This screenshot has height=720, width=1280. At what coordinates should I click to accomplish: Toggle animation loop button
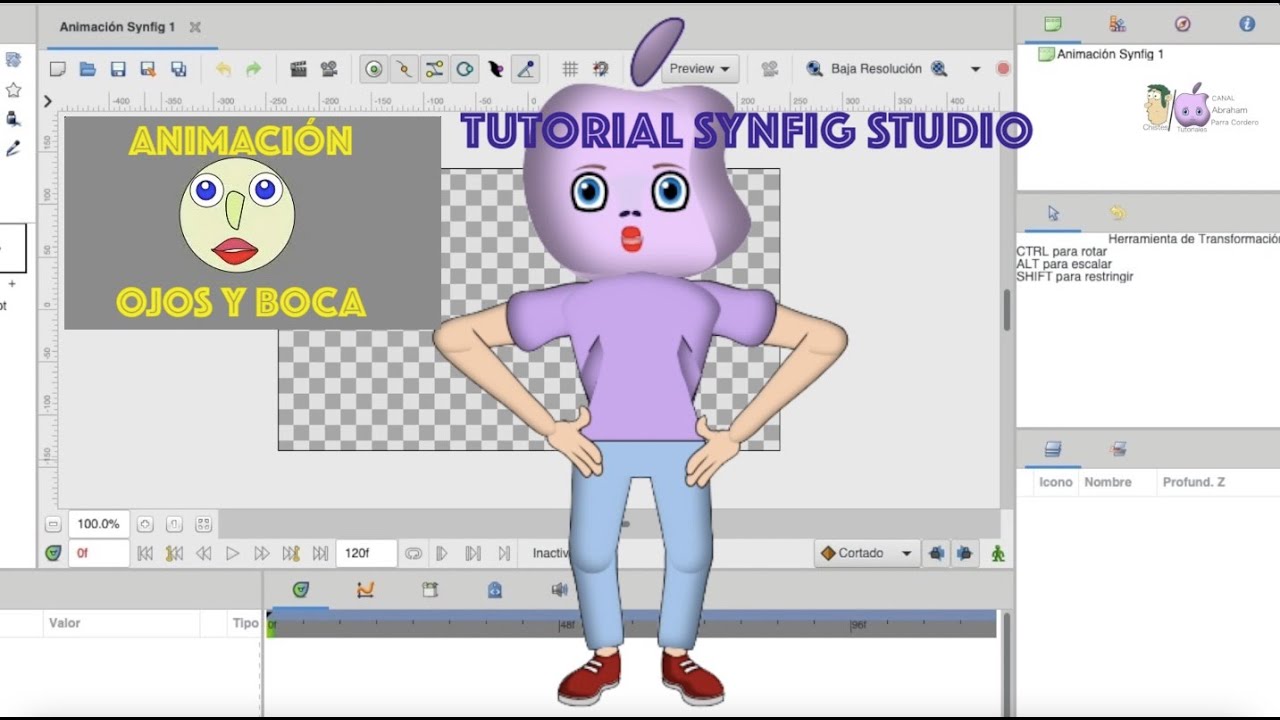point(413,553)
